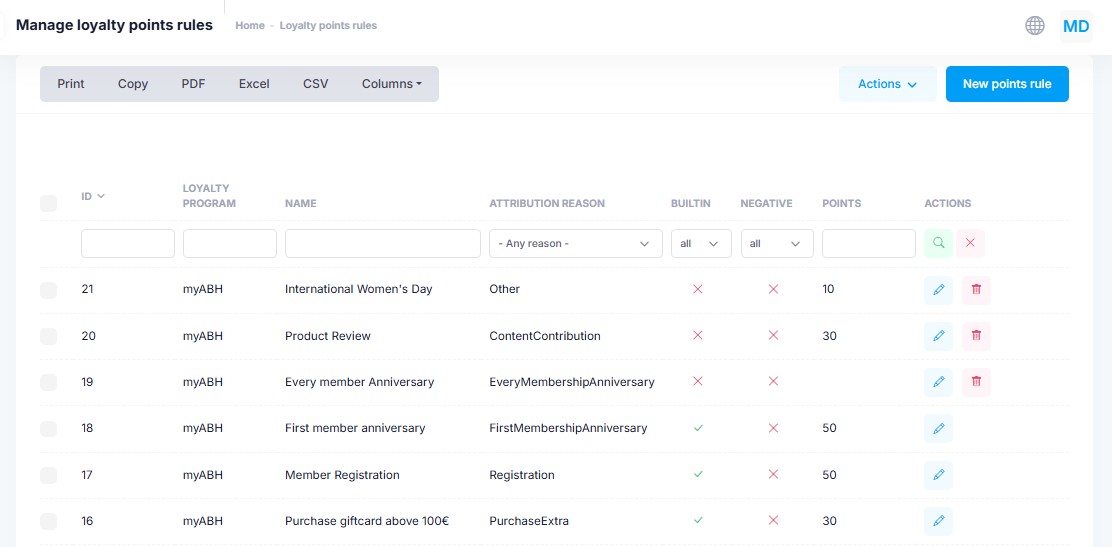Select row 20 checkbox
The width and height of the screenshot is (1112, 547).
(48, 336)
